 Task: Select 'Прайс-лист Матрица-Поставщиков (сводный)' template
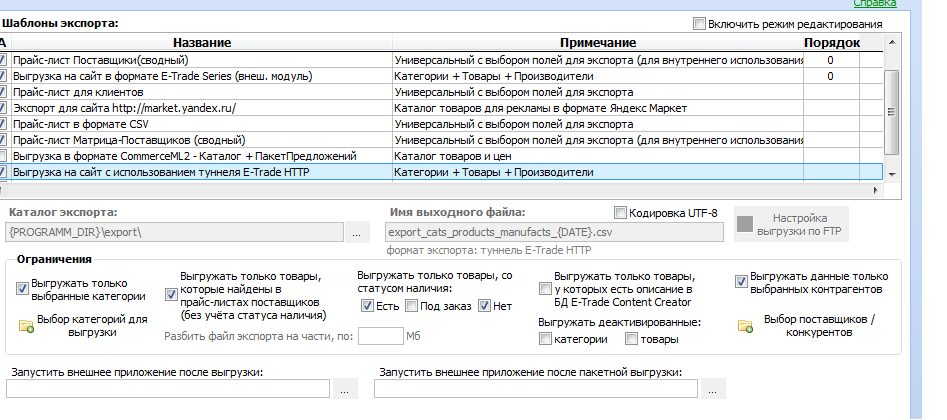pos(441,140)
